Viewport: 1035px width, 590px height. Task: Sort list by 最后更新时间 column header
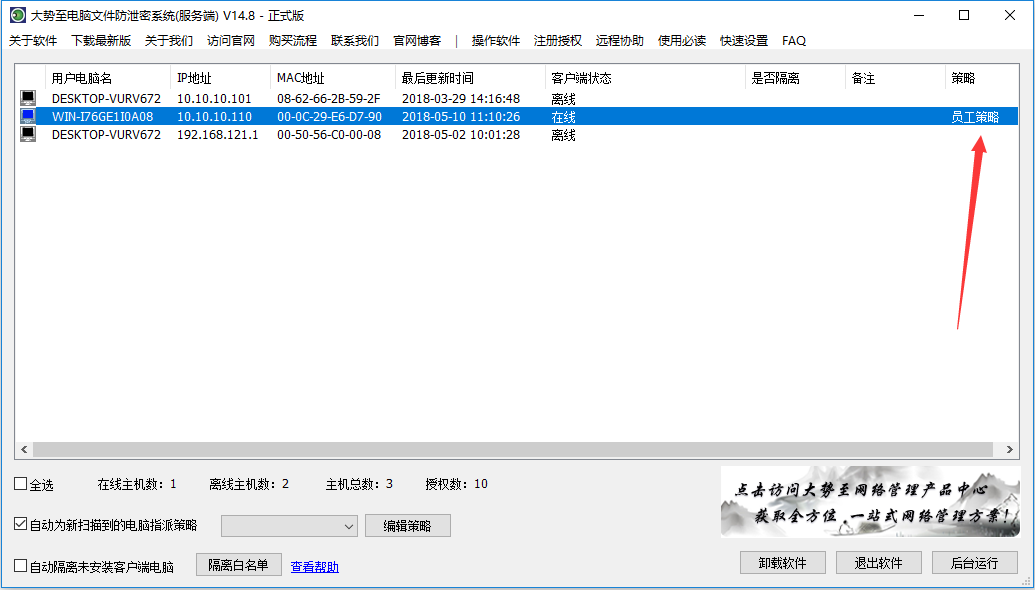click(x=437, y=78)
